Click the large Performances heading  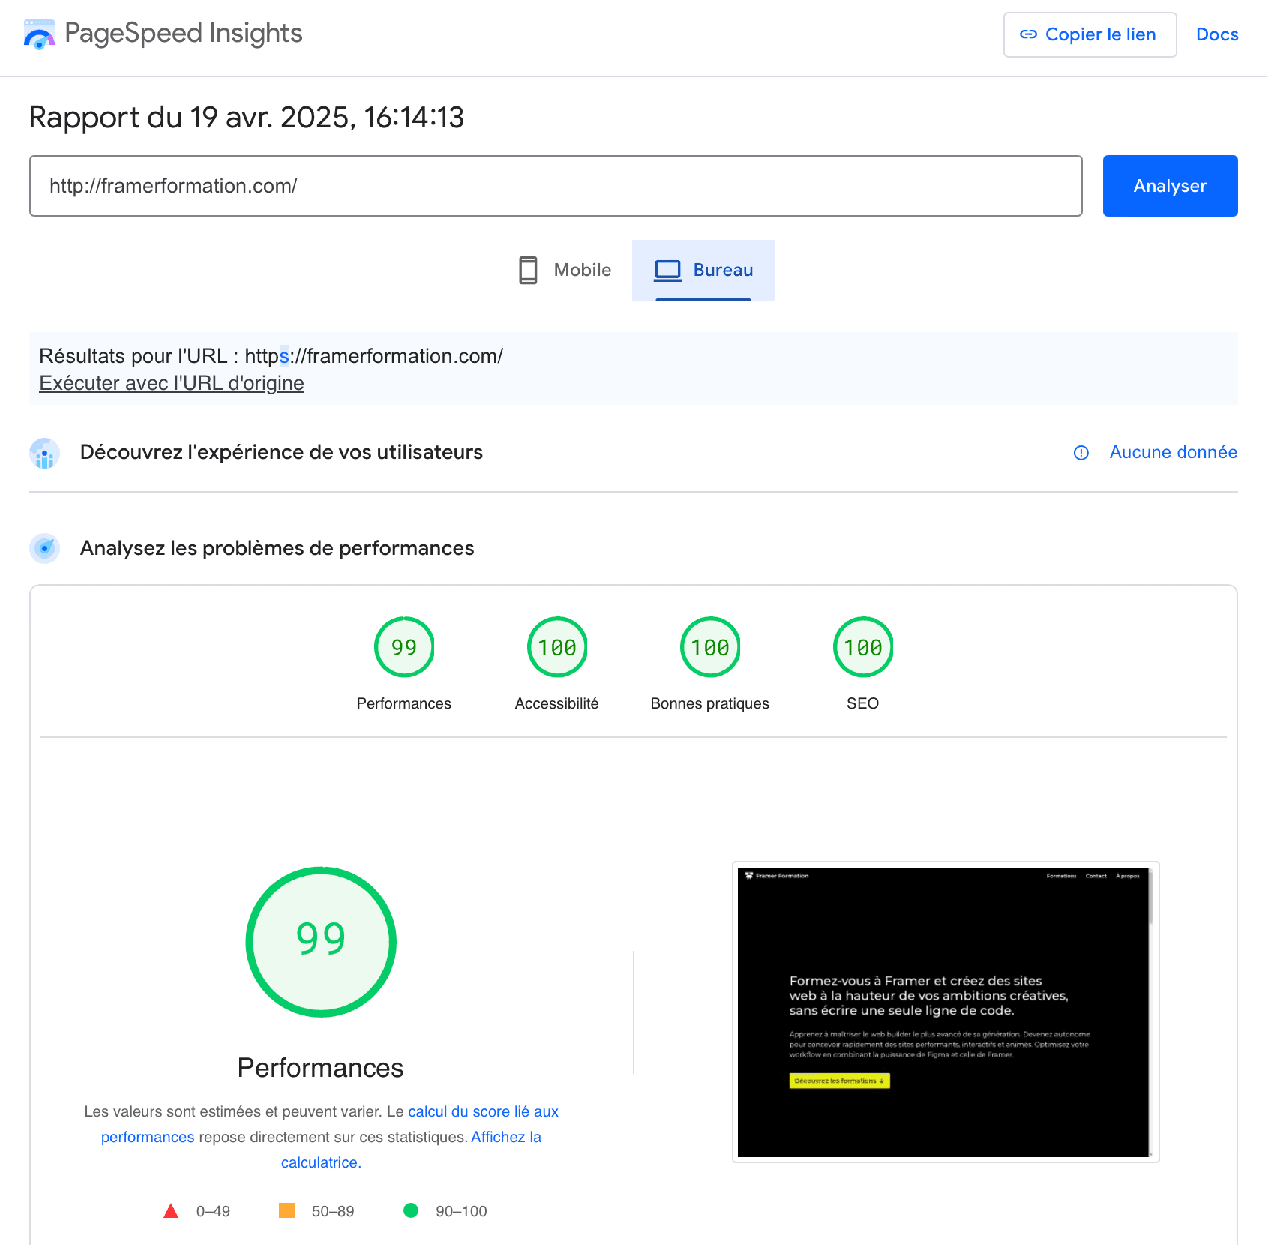321,1068
